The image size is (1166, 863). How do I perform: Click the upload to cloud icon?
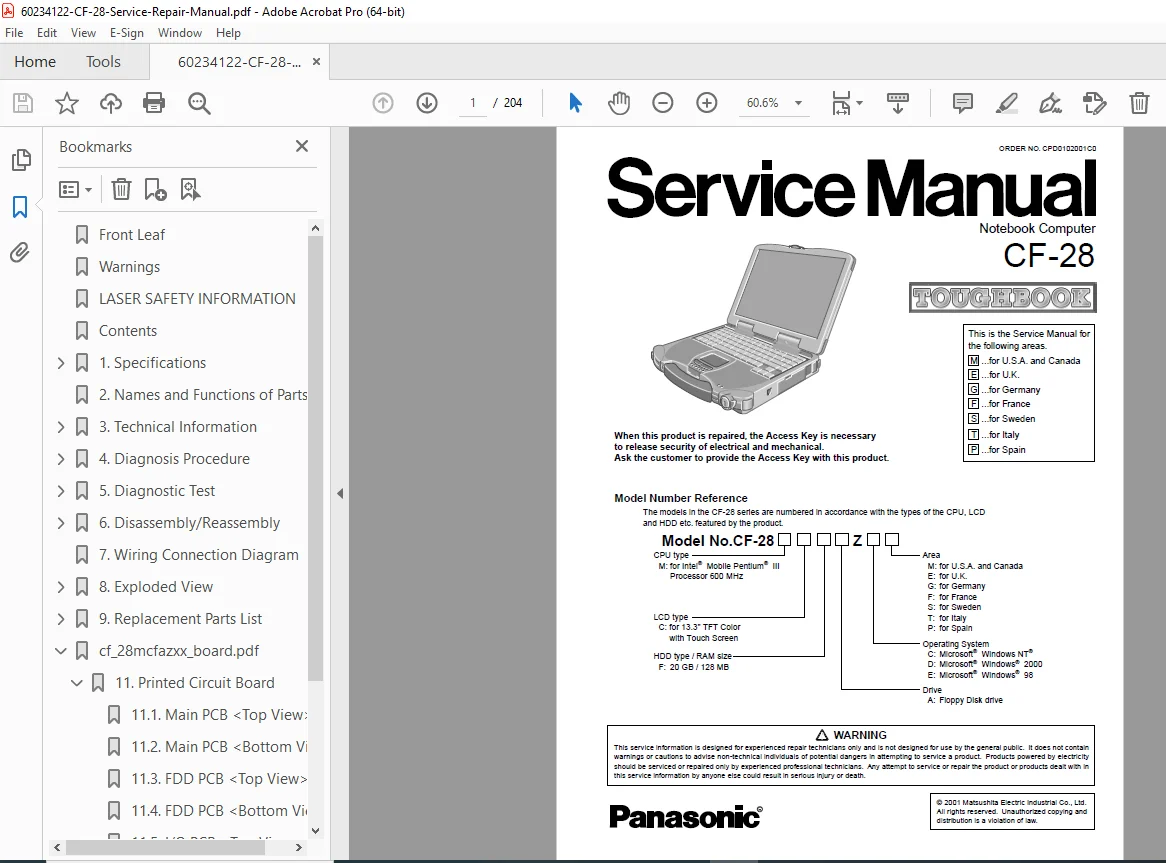(111, 103)
